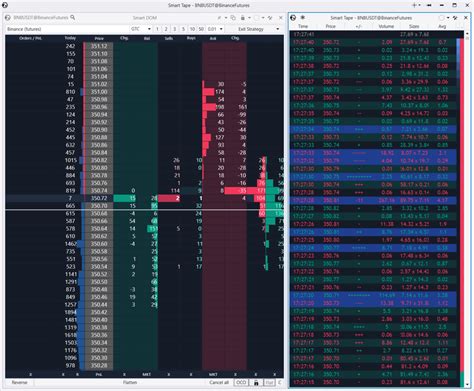Click price level 350.60 in the DOM ladder
474x391 pixels.
pos(99,244)
